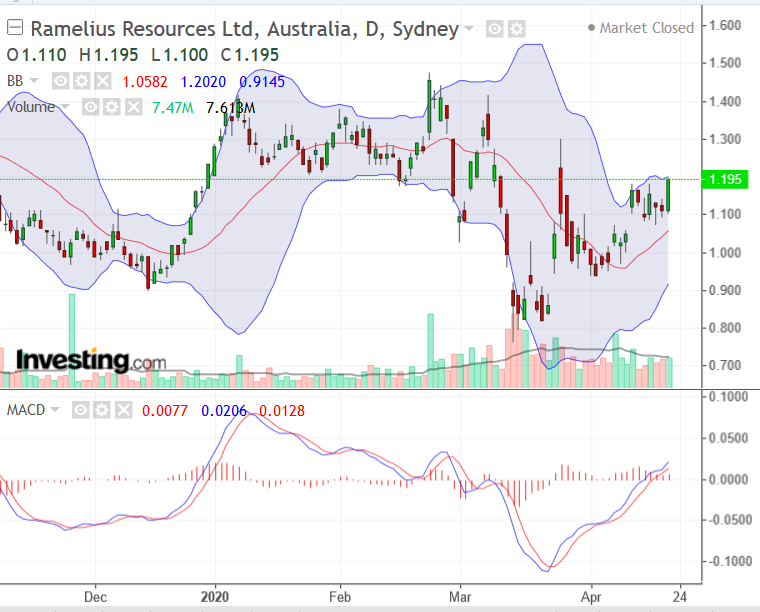Open BB indicator settings gear
This screenshot has width=760, height=612.
coord(81,81)
